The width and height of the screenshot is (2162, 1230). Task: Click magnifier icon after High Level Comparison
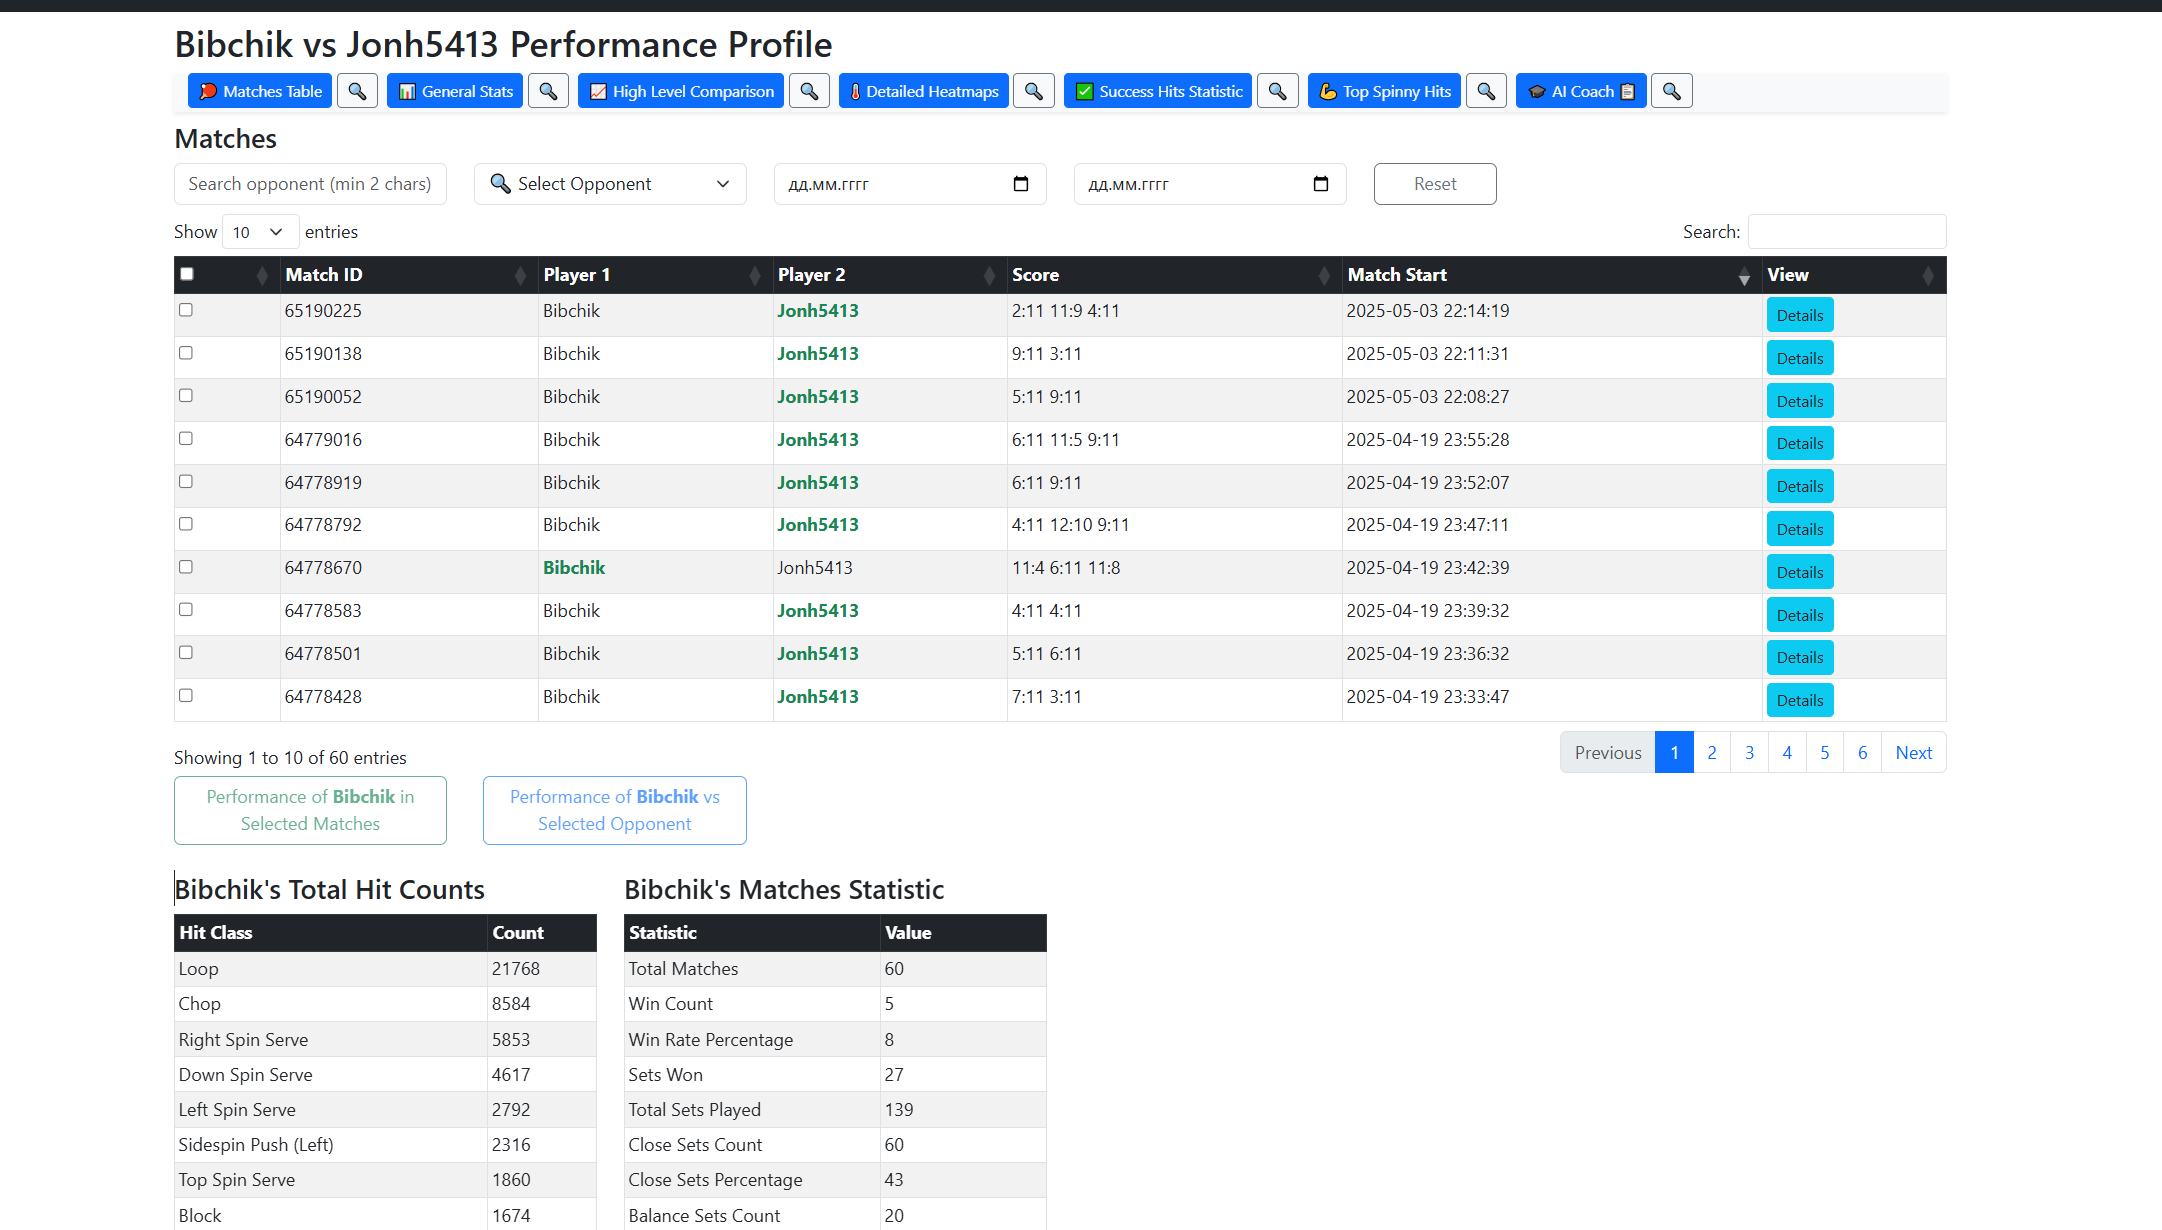pos(809,91)
